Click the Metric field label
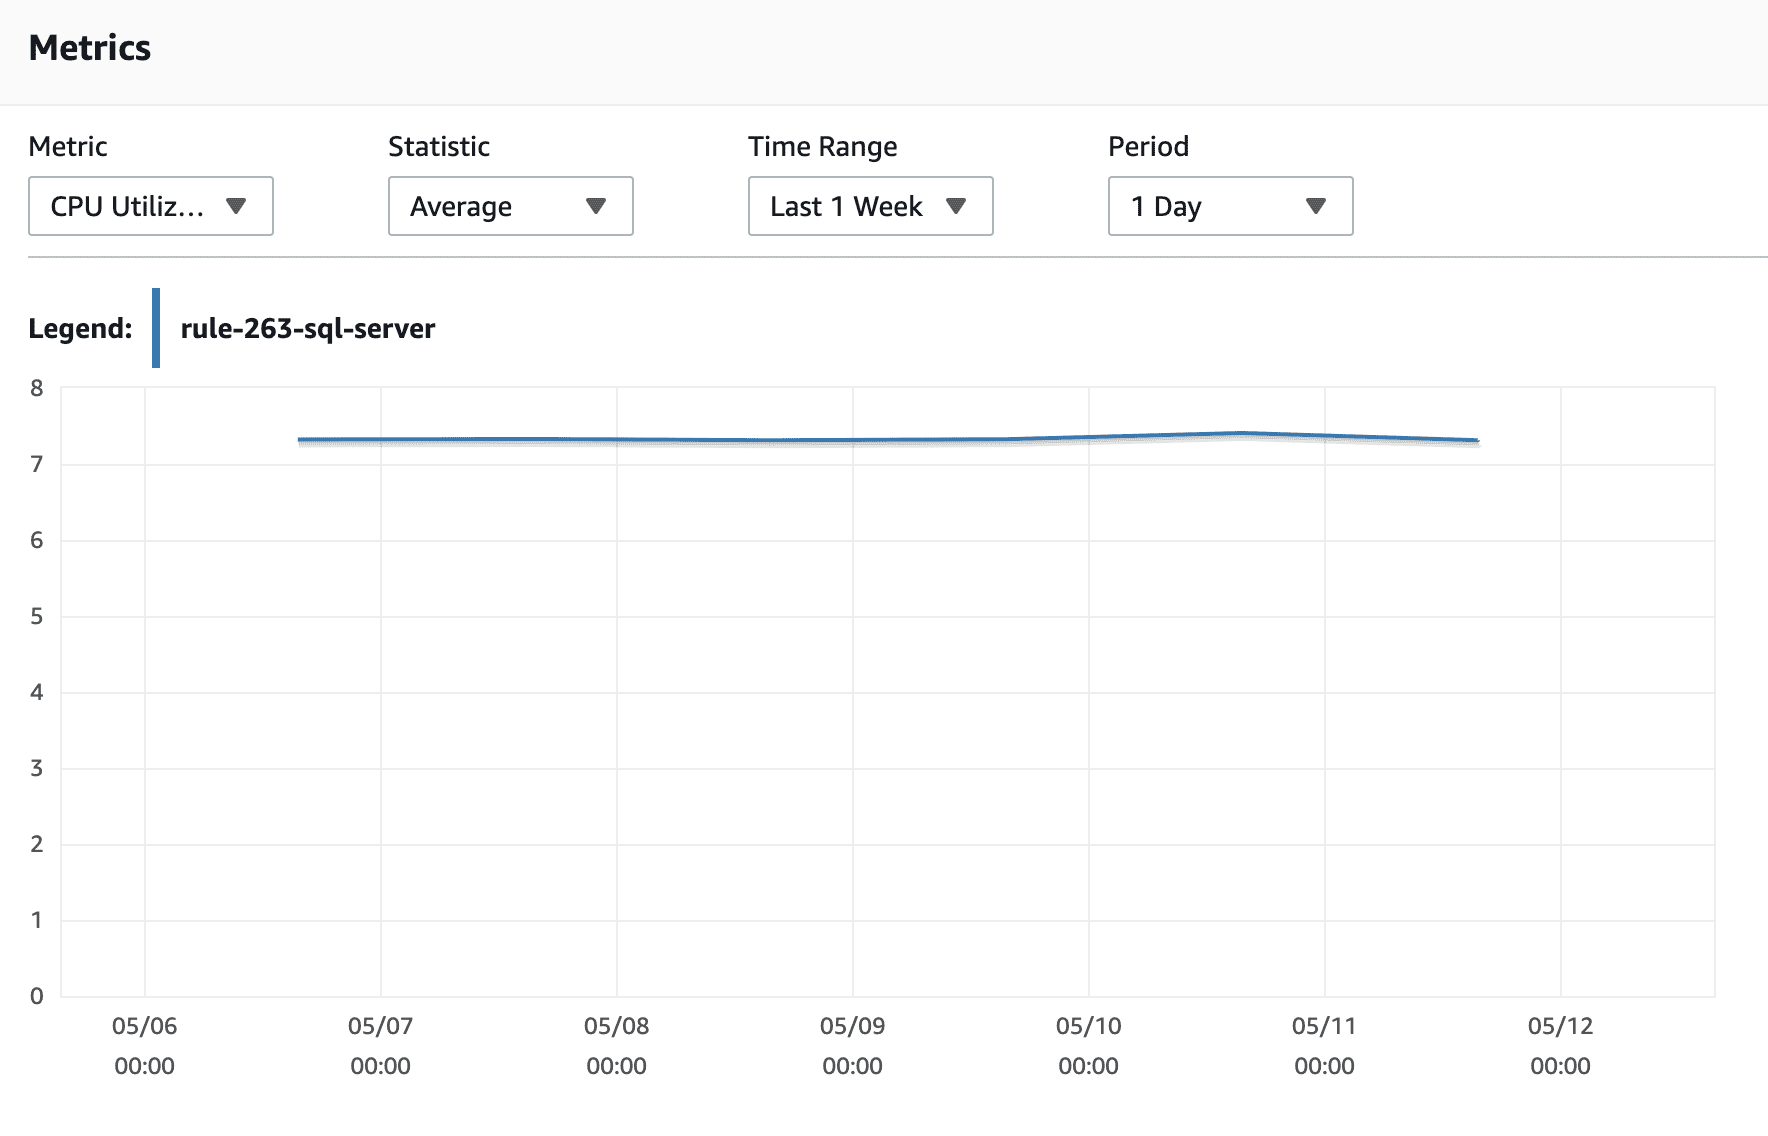Image resolution: width=1768 pixels, height=1136 pixels. tap(68, 147)
